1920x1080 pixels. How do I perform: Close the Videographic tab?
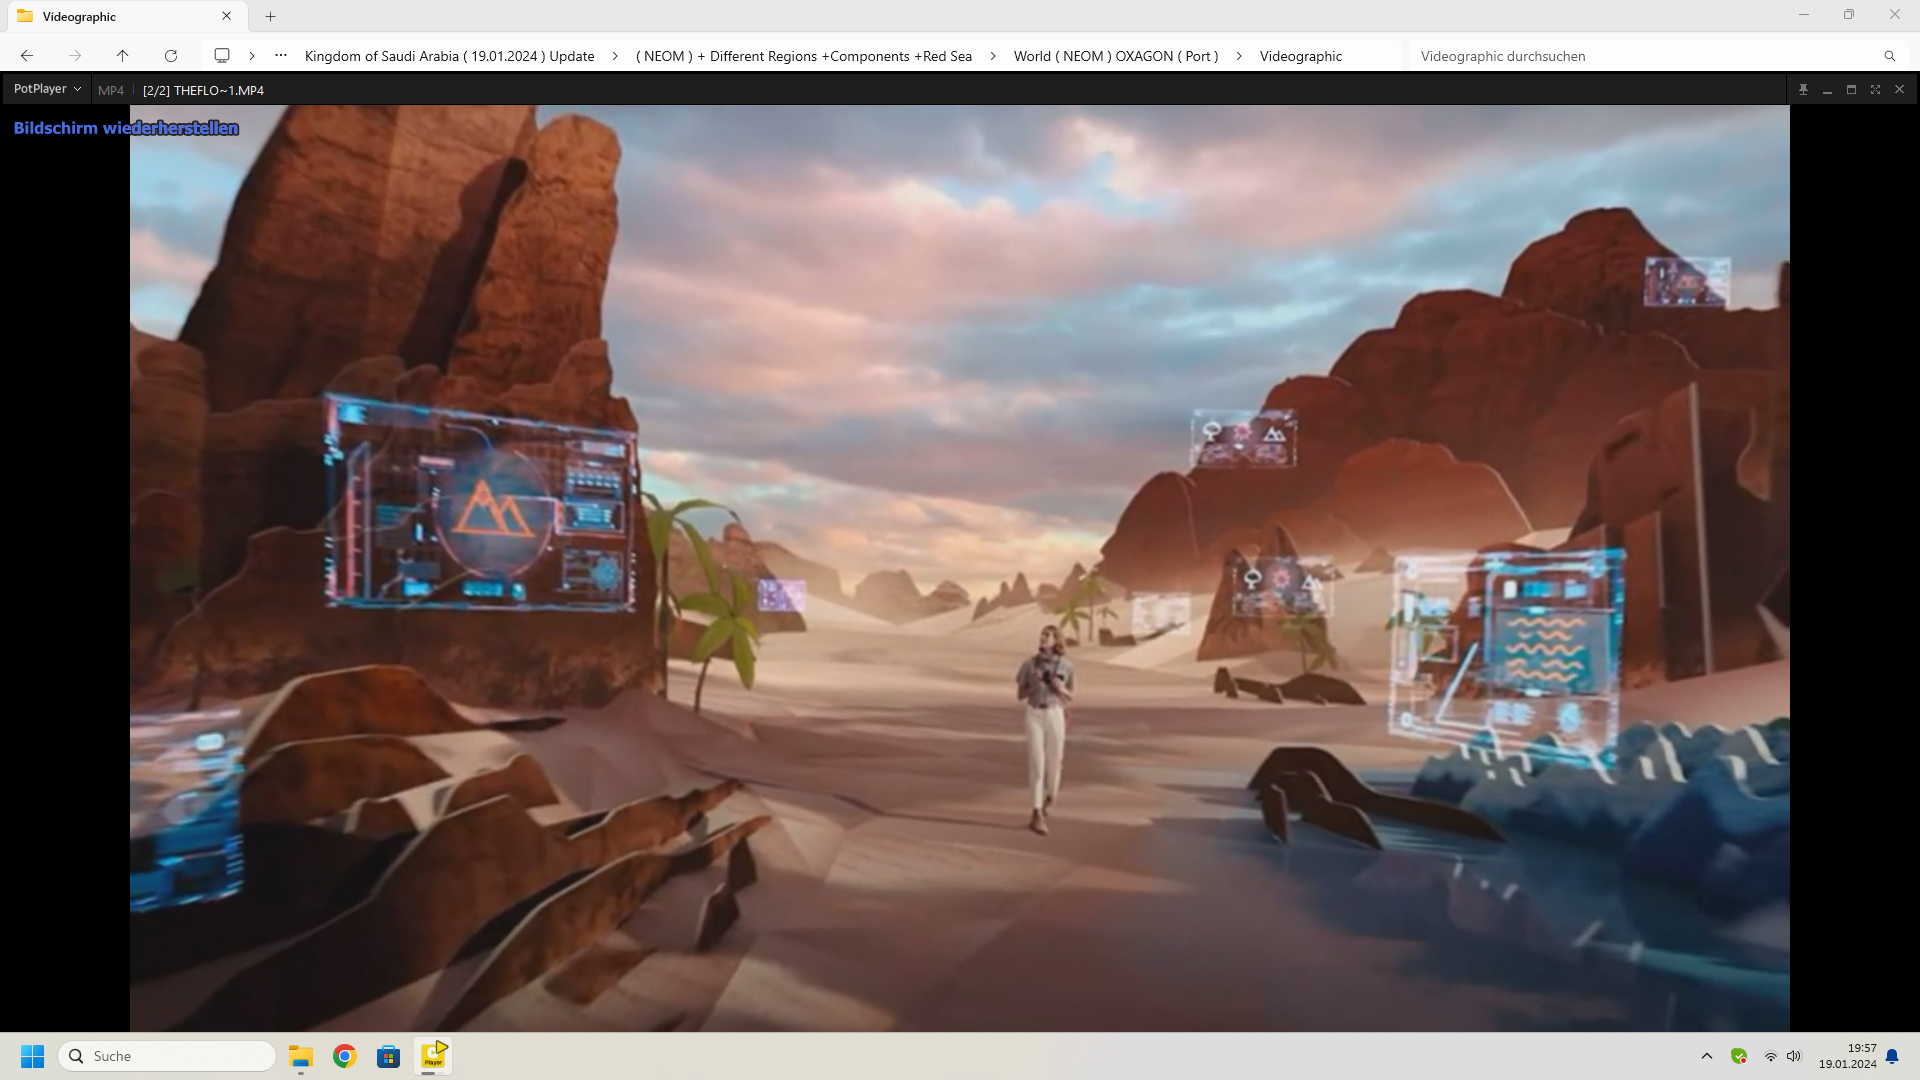[x=227, y=16]
